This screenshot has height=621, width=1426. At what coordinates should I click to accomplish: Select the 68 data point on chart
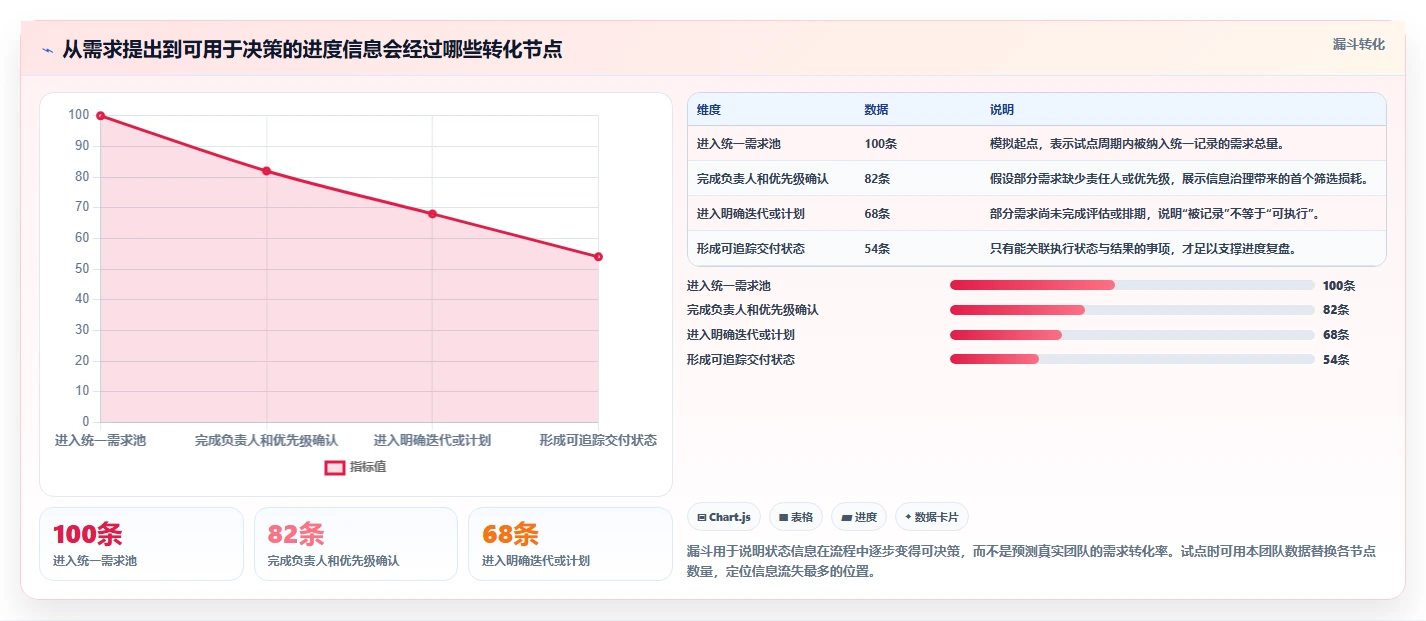(432, 214)
